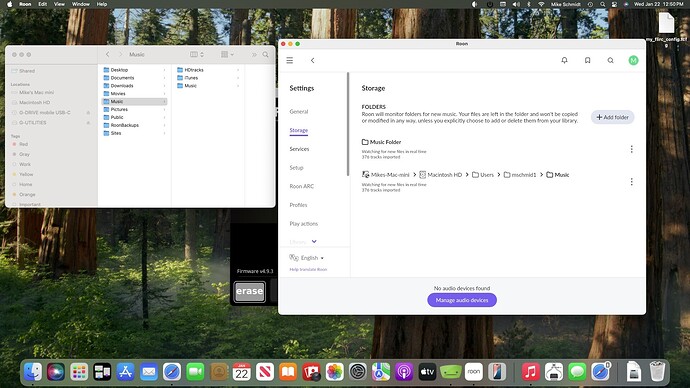Go back with Roon's back arrow

[x=312, y=60]
